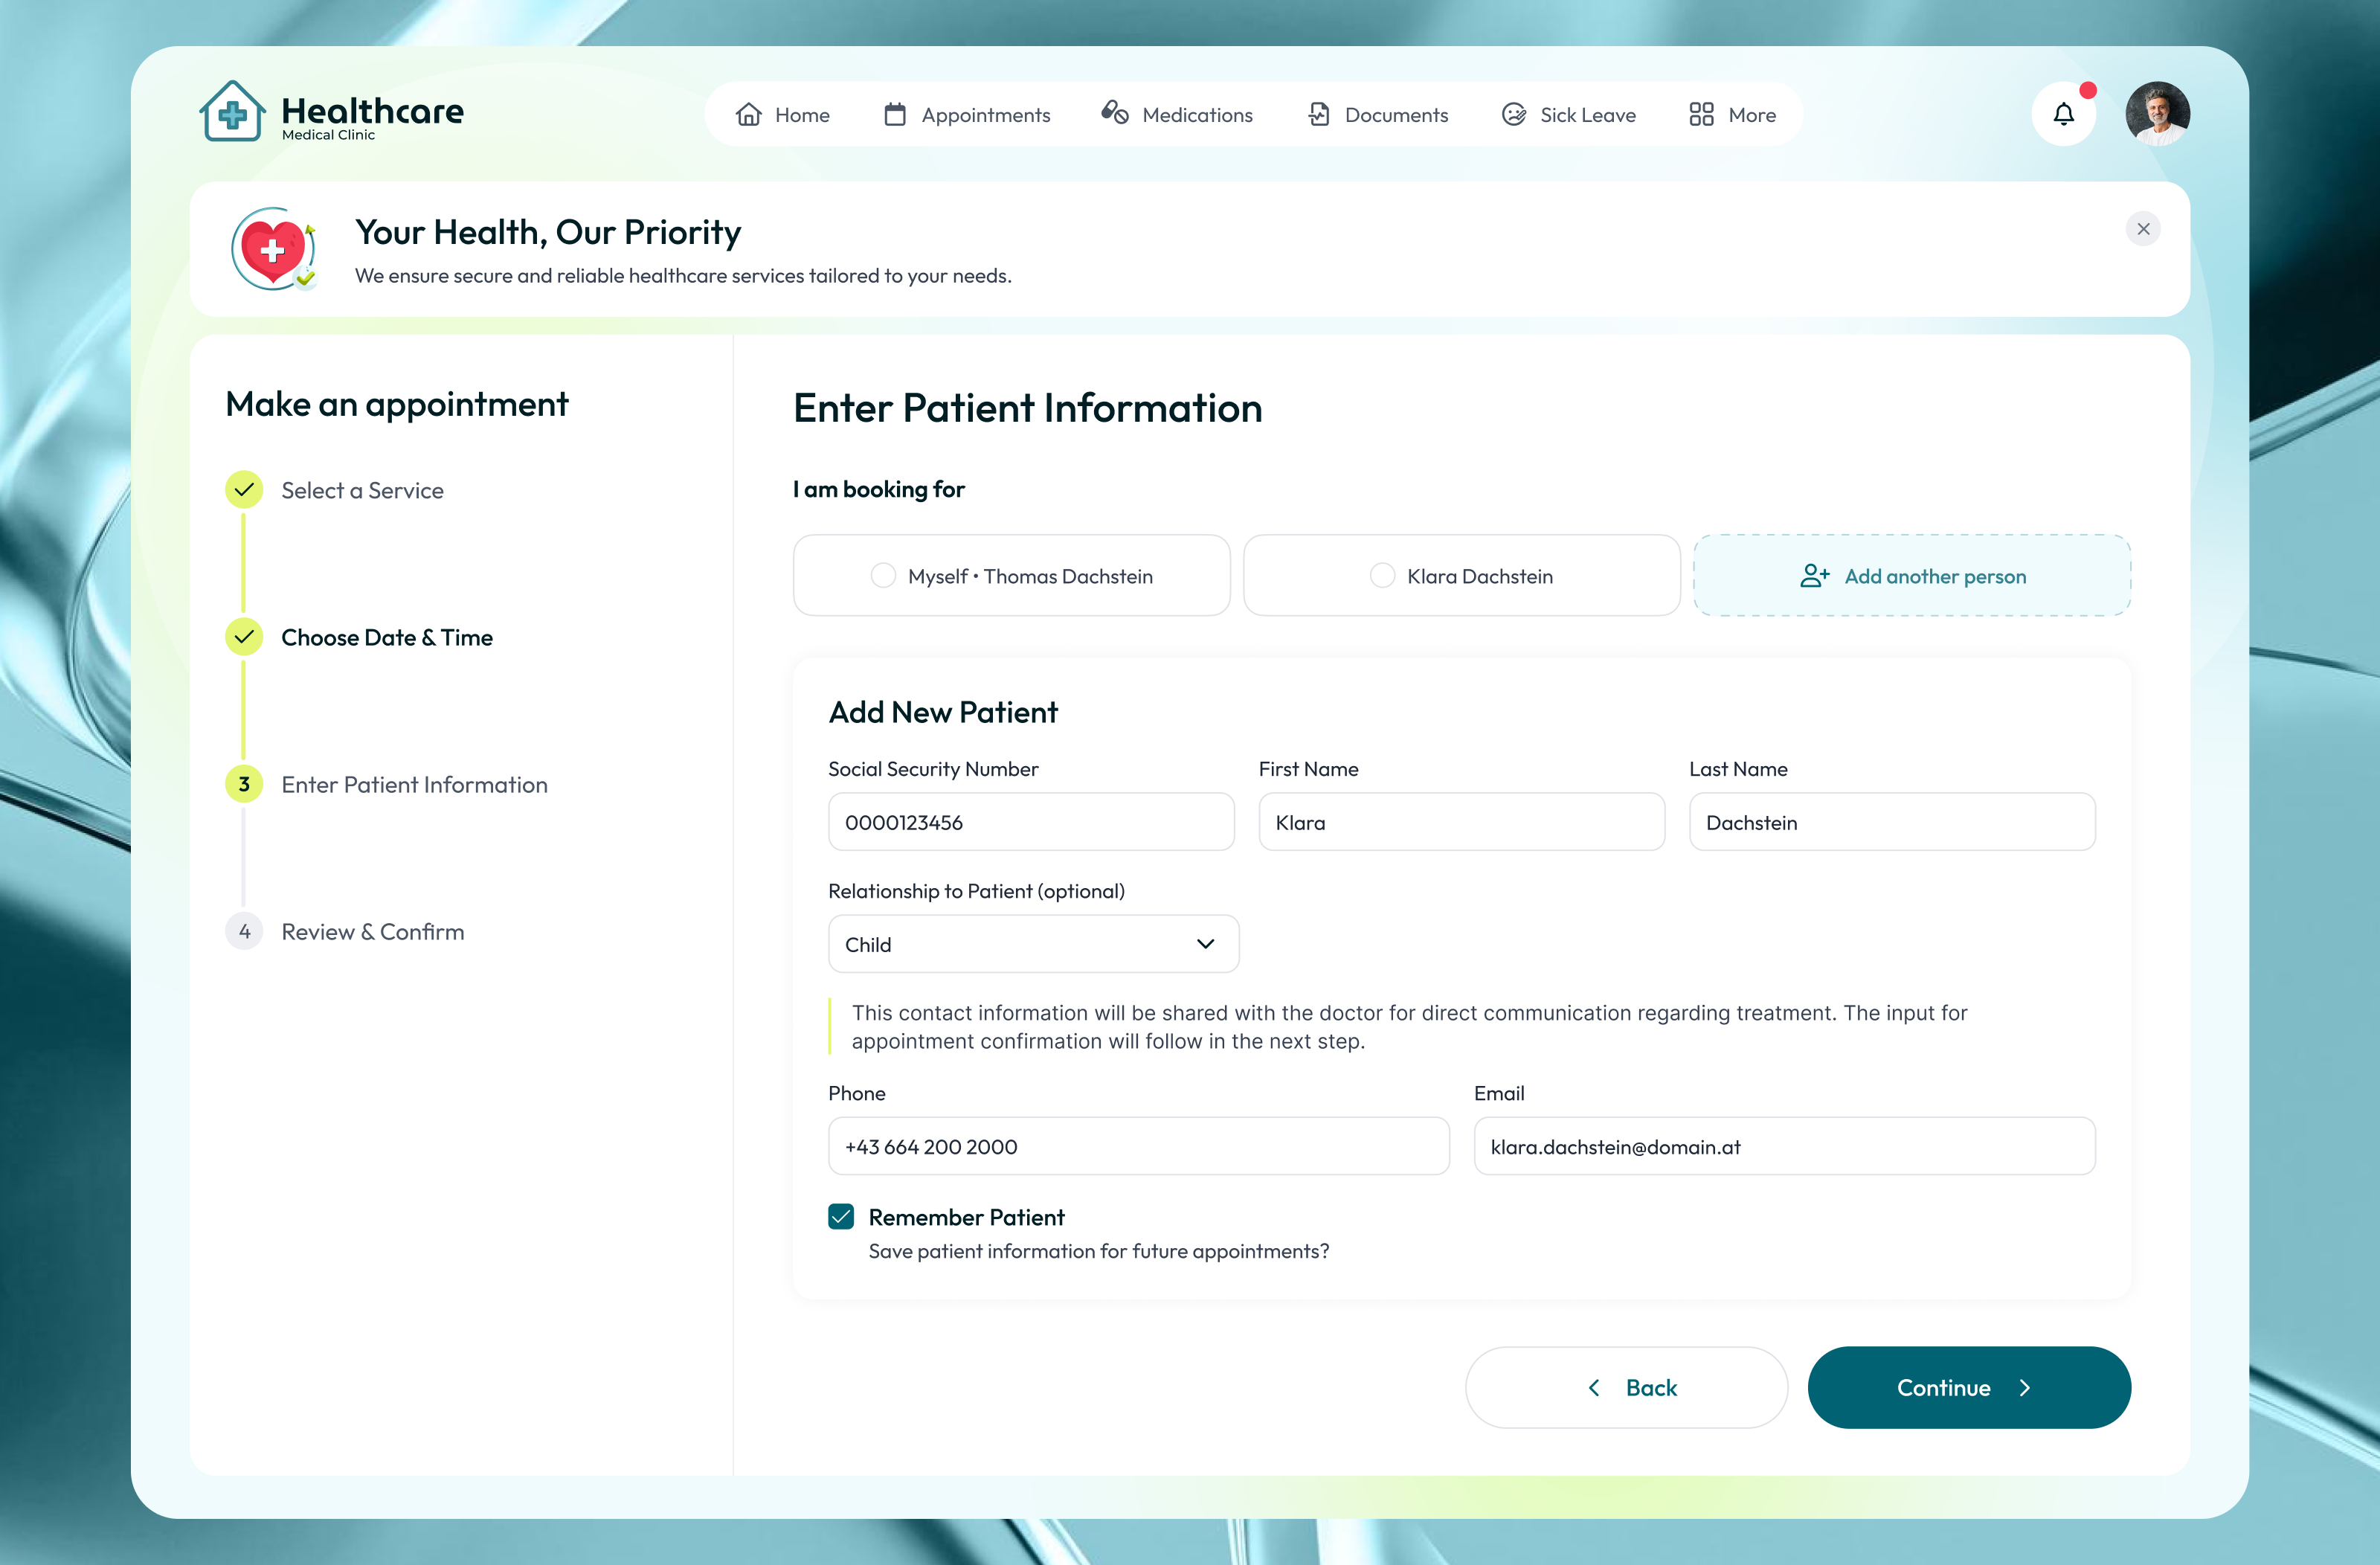Click the Back button
This screenshot has height=1565, width=2380.
pyautogui.click(x=1626, y=1387)
